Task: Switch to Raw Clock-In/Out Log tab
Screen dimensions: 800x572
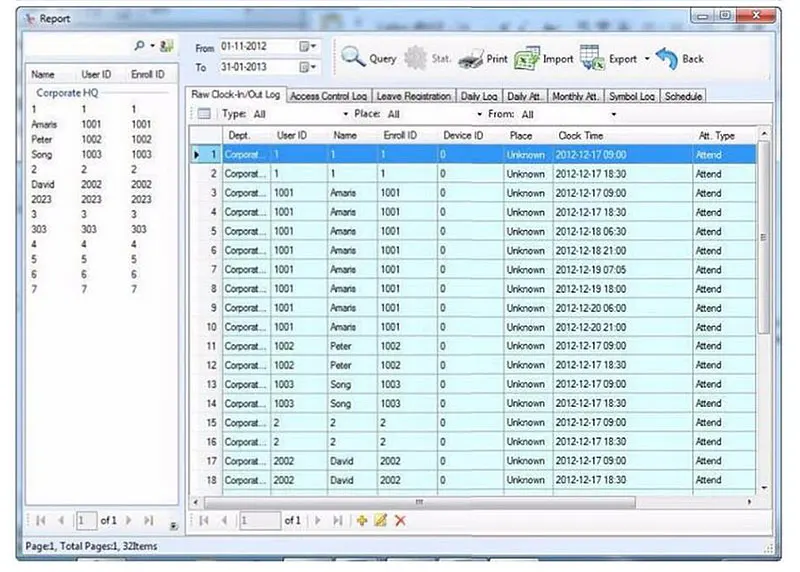Action: [x=236, y=94]
